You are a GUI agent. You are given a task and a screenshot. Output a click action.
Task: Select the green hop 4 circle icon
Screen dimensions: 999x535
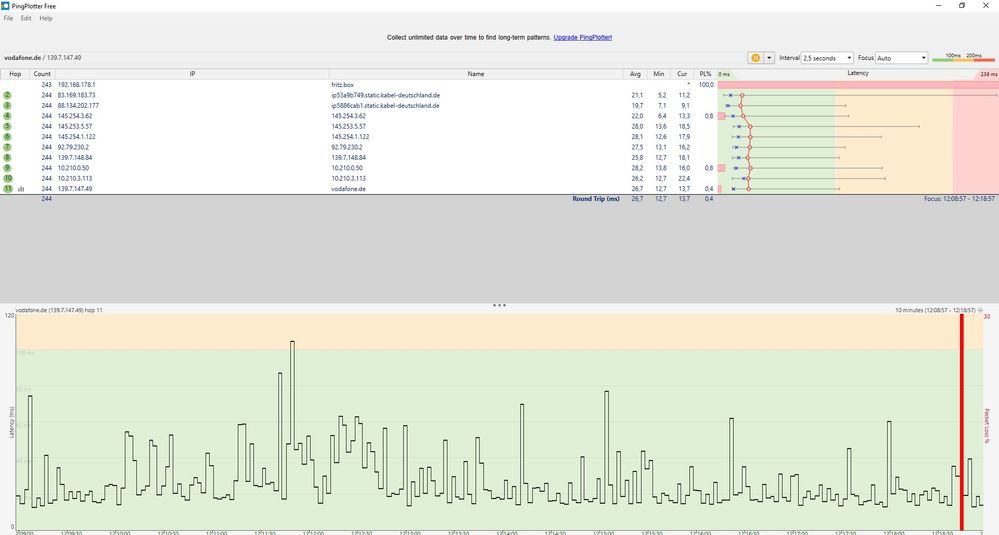point(8,116)
